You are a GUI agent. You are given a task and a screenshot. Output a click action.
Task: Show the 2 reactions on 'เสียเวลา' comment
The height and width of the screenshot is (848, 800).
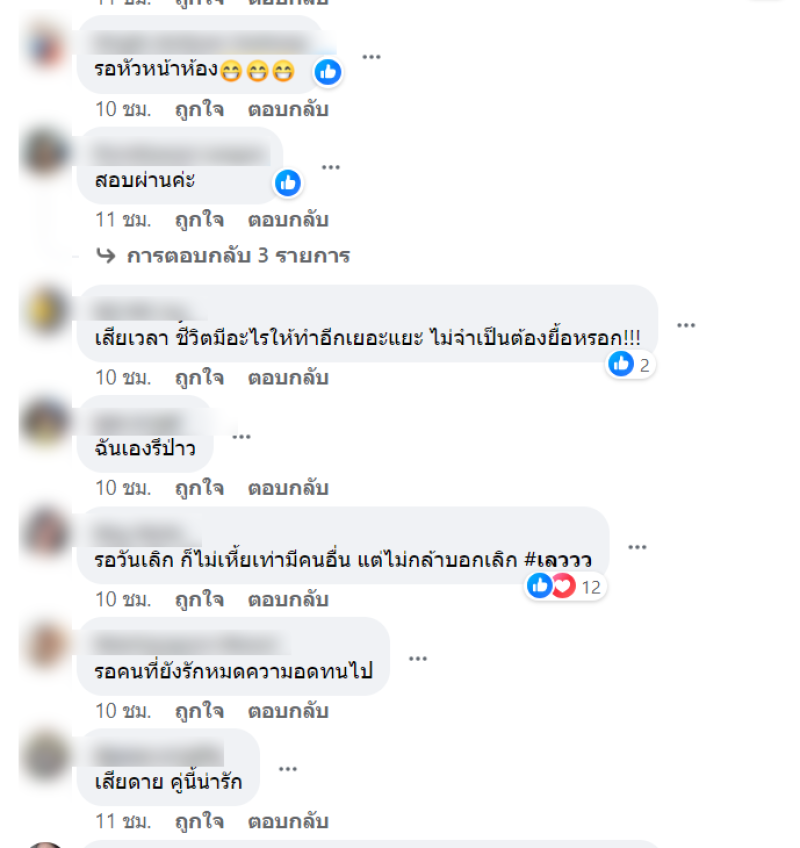pyautogui.click(x=630, y=365)
